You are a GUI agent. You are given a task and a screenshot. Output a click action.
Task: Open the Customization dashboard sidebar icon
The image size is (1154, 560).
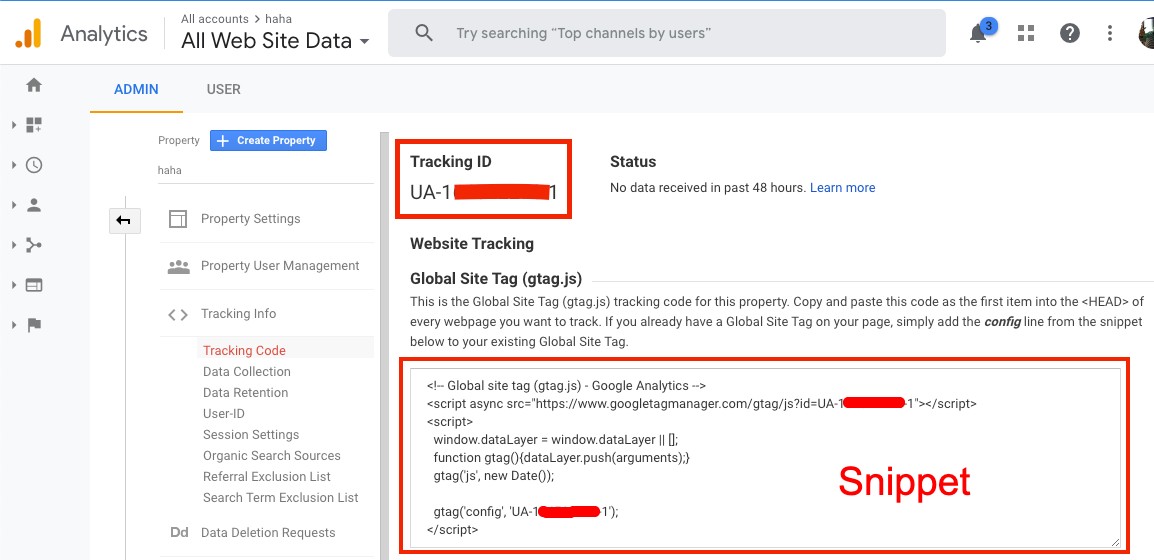34,125
